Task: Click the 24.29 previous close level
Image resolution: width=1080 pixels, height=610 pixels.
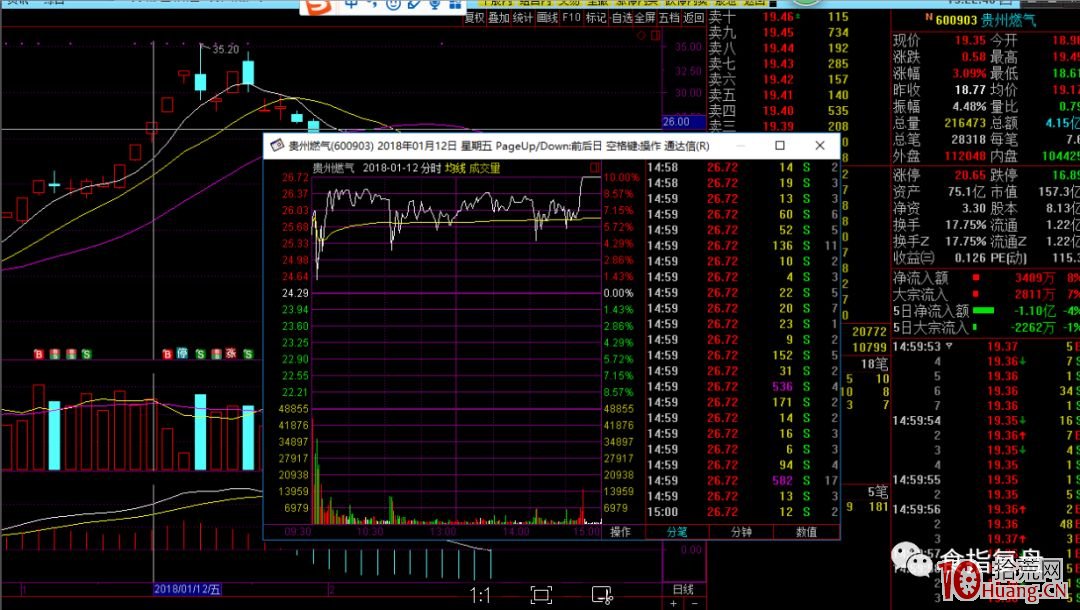Action: (x=295, y=293)
